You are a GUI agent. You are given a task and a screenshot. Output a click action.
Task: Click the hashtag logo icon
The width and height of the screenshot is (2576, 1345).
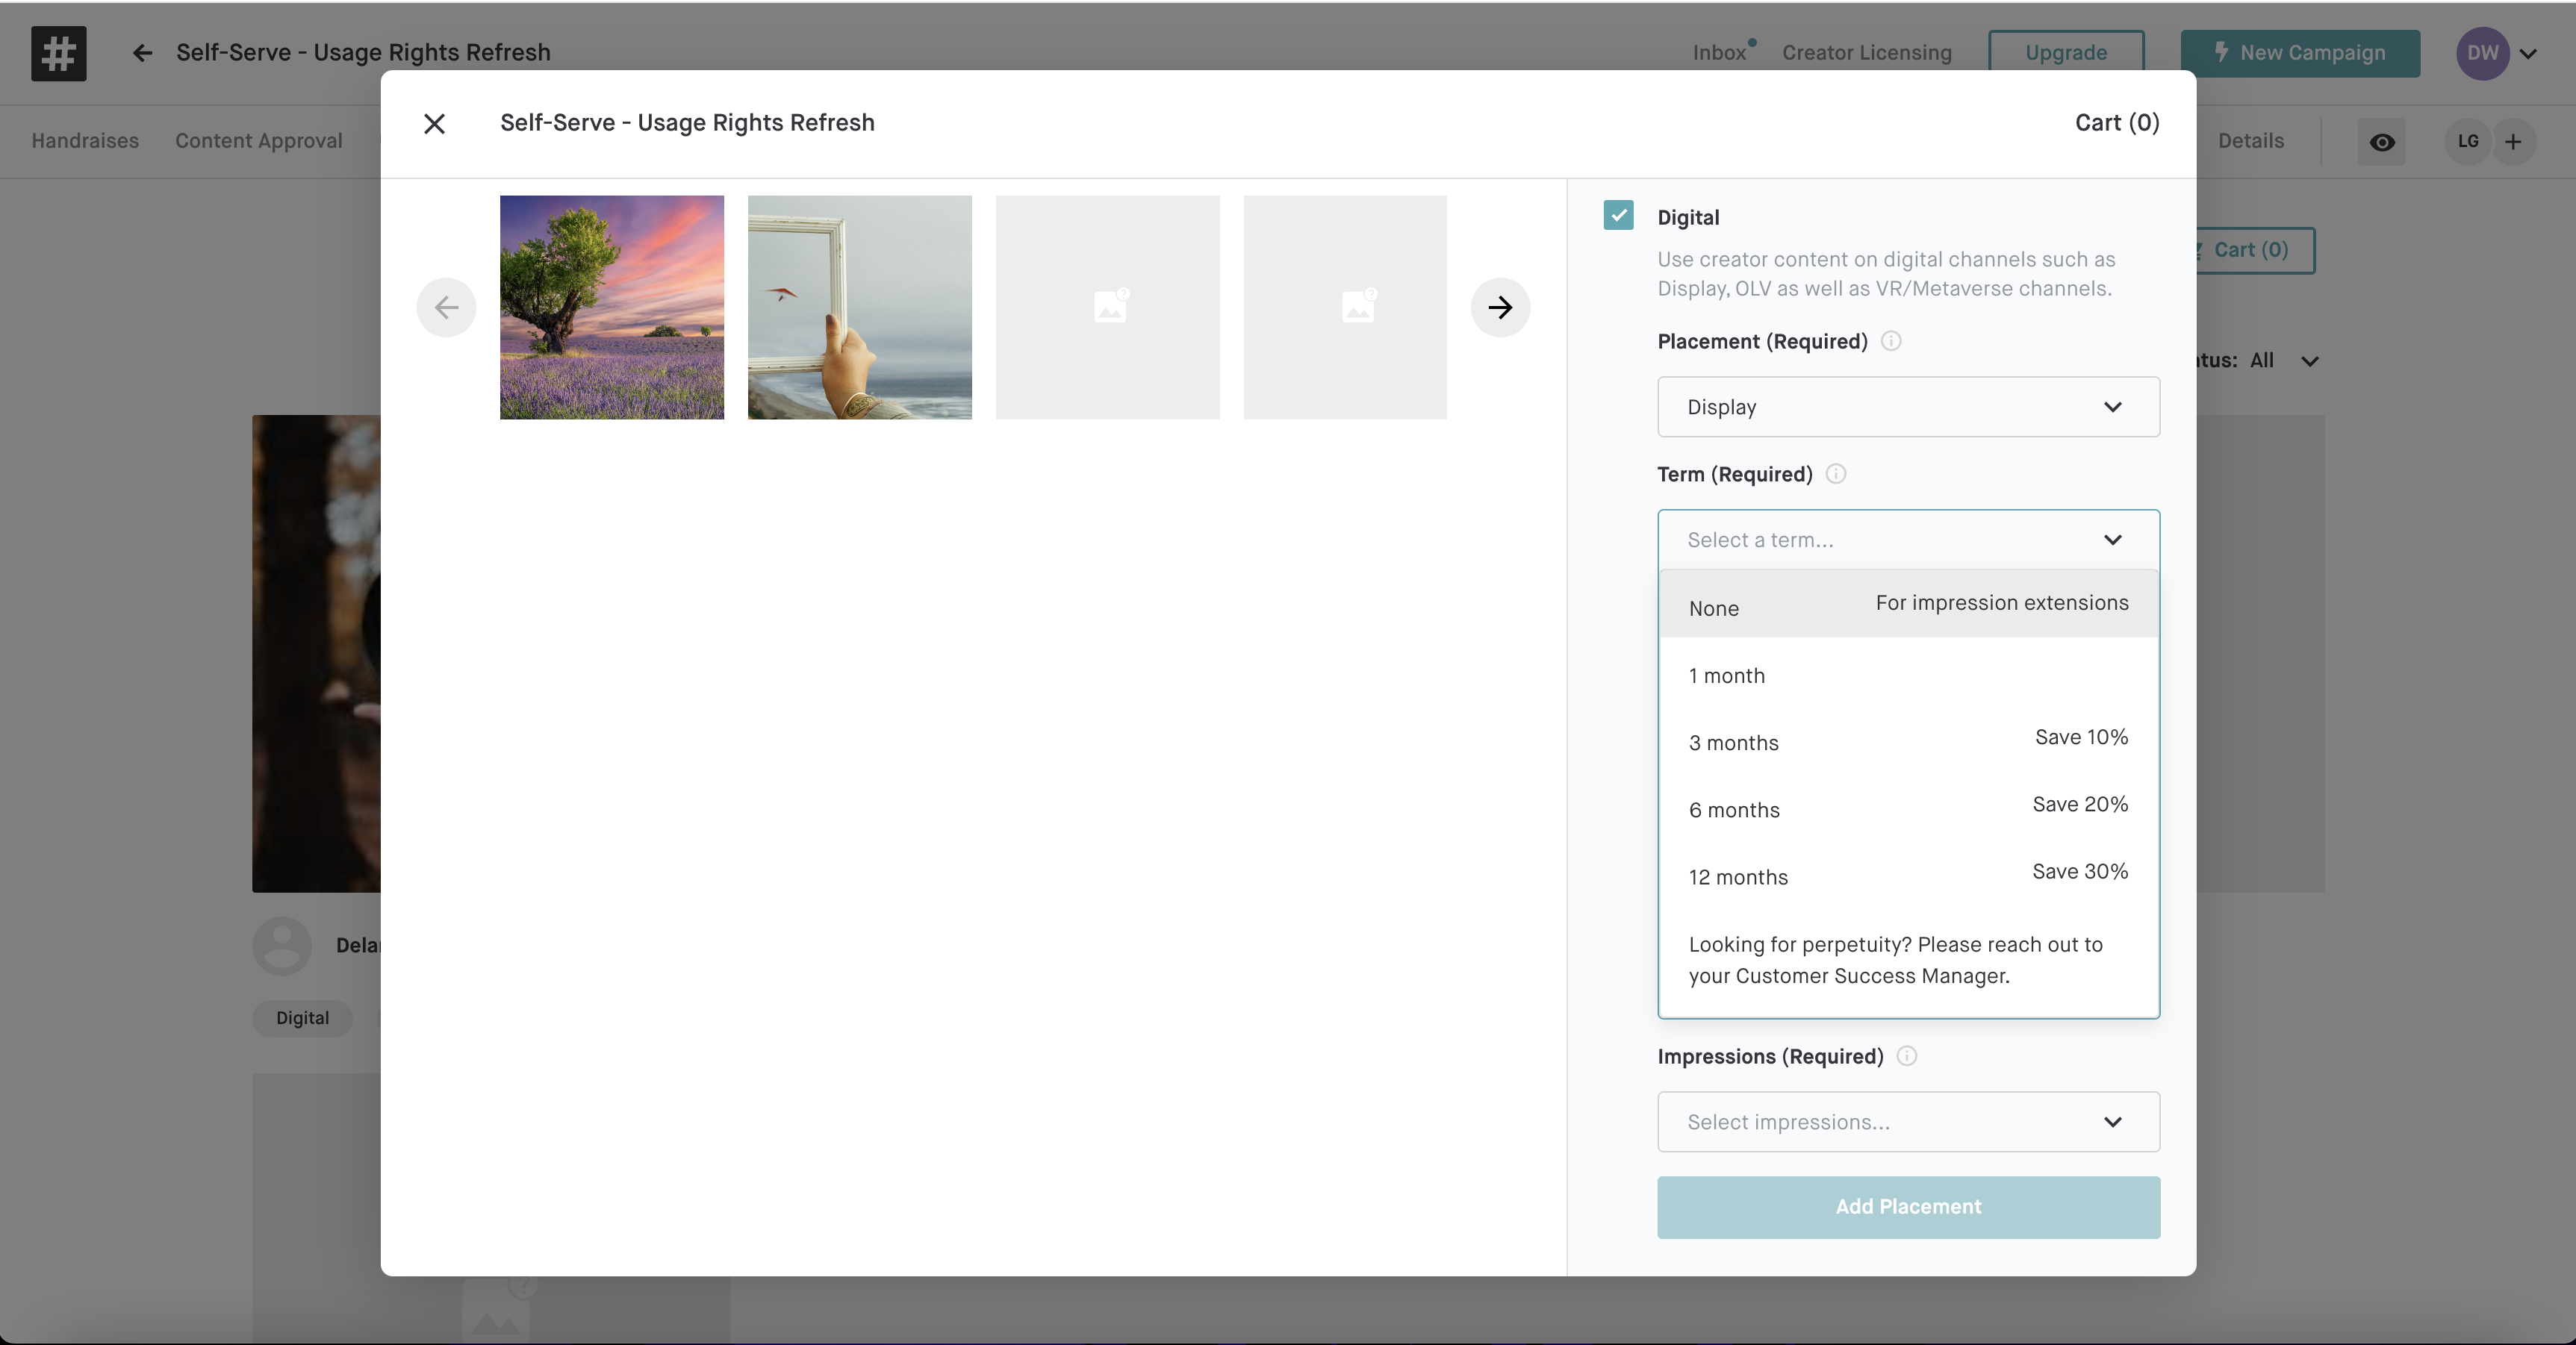[58, 53]
